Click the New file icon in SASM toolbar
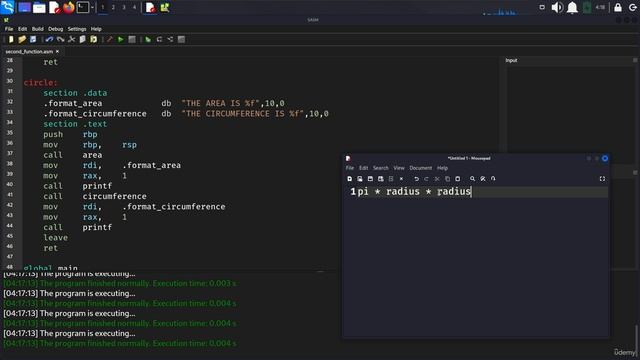The height and width of the screenshot is (360, 640). [x=11, y=39]
